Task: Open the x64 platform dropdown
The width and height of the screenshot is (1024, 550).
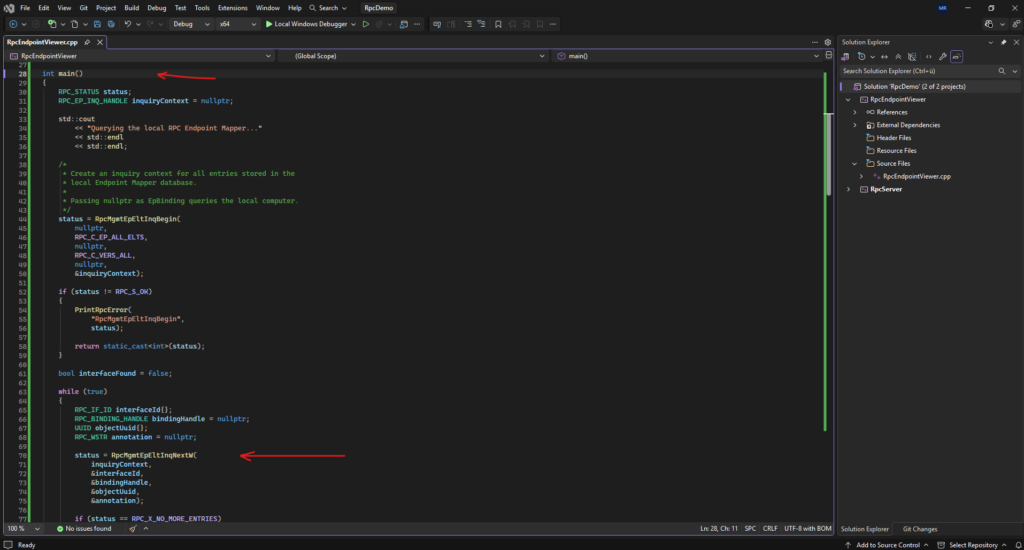Action: pos(238,24)
